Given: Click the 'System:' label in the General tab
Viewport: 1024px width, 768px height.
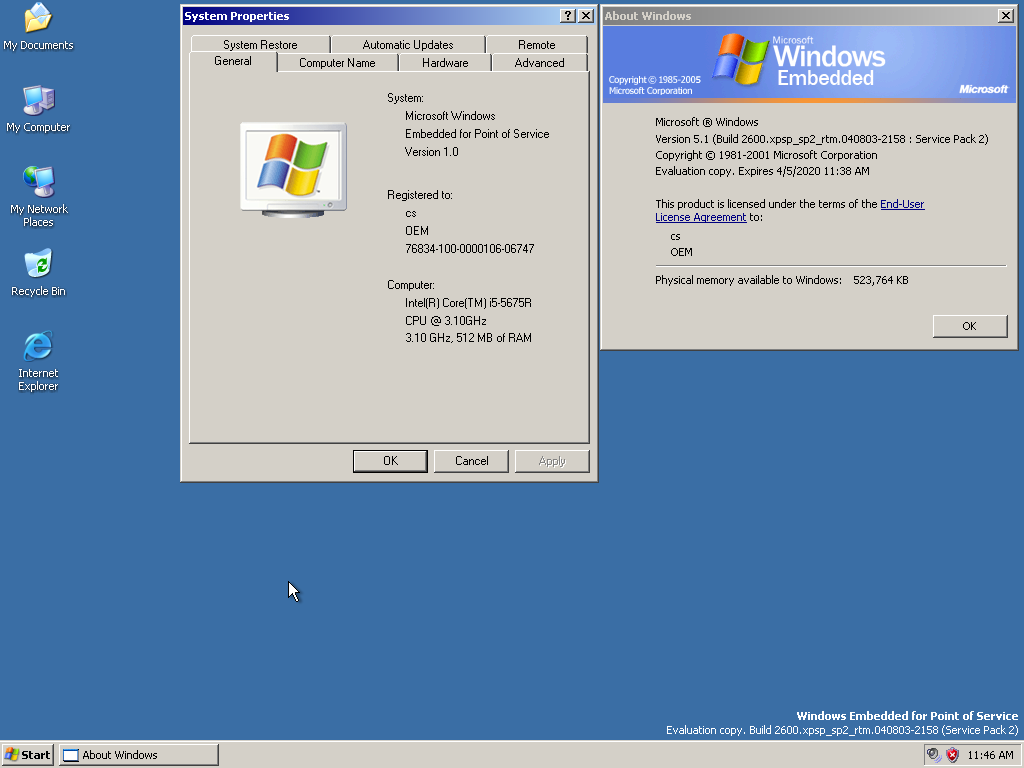Looking at the screenshot, I should (405, 98).
